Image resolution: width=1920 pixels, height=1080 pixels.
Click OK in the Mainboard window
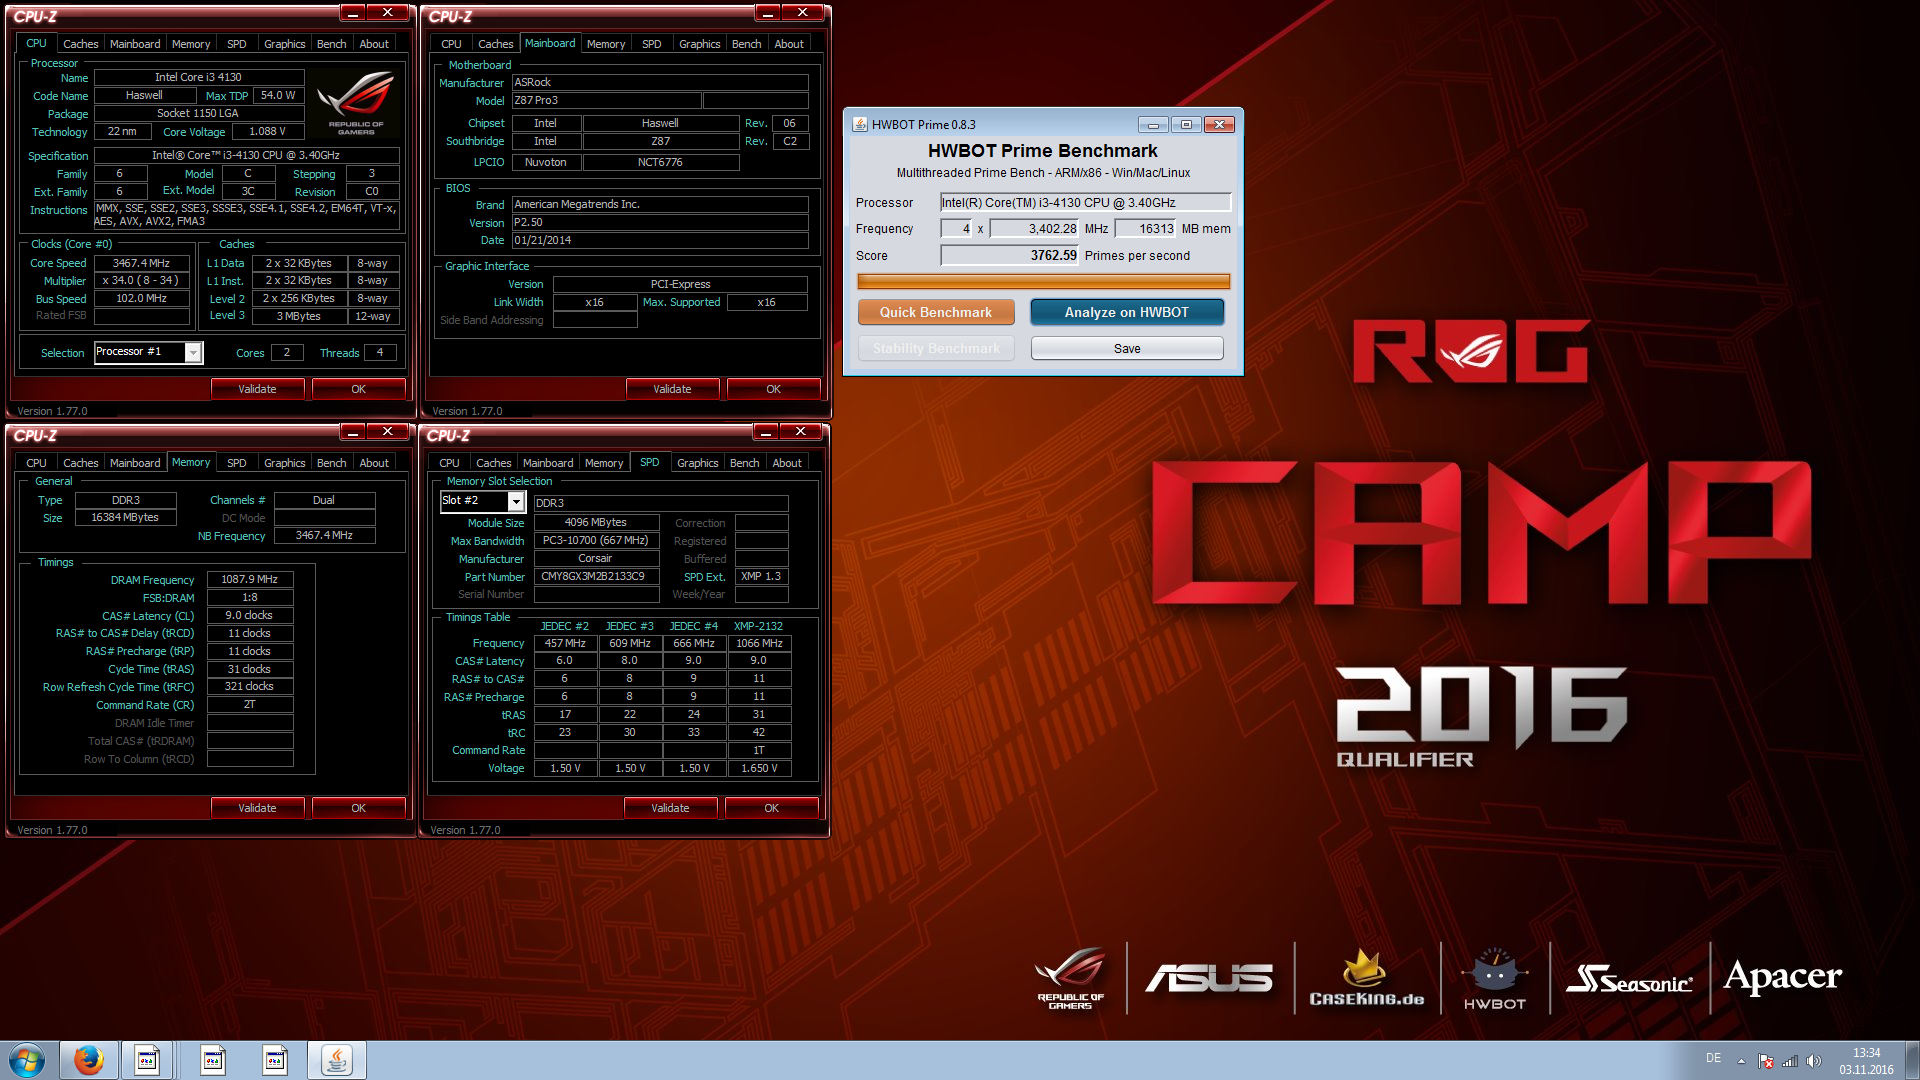[x=774, y=389]
